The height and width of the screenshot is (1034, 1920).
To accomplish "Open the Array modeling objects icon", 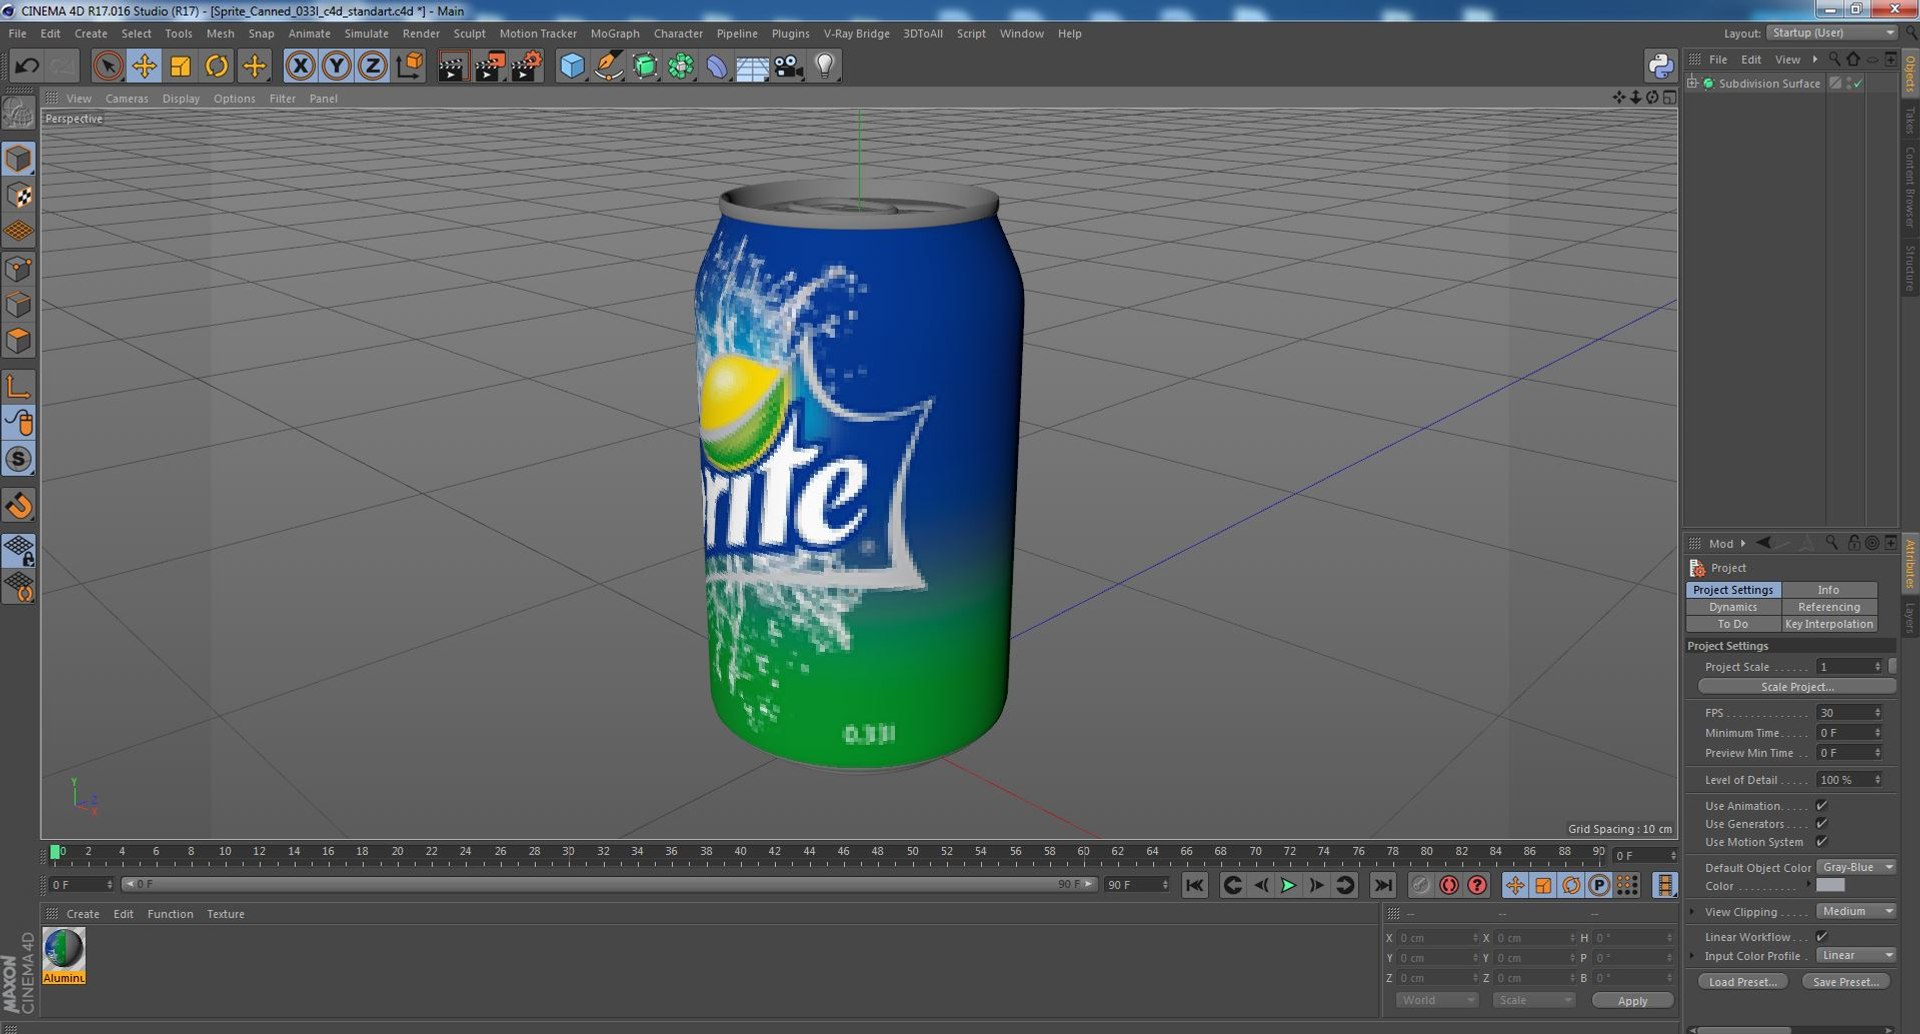I will coord(681,66).
